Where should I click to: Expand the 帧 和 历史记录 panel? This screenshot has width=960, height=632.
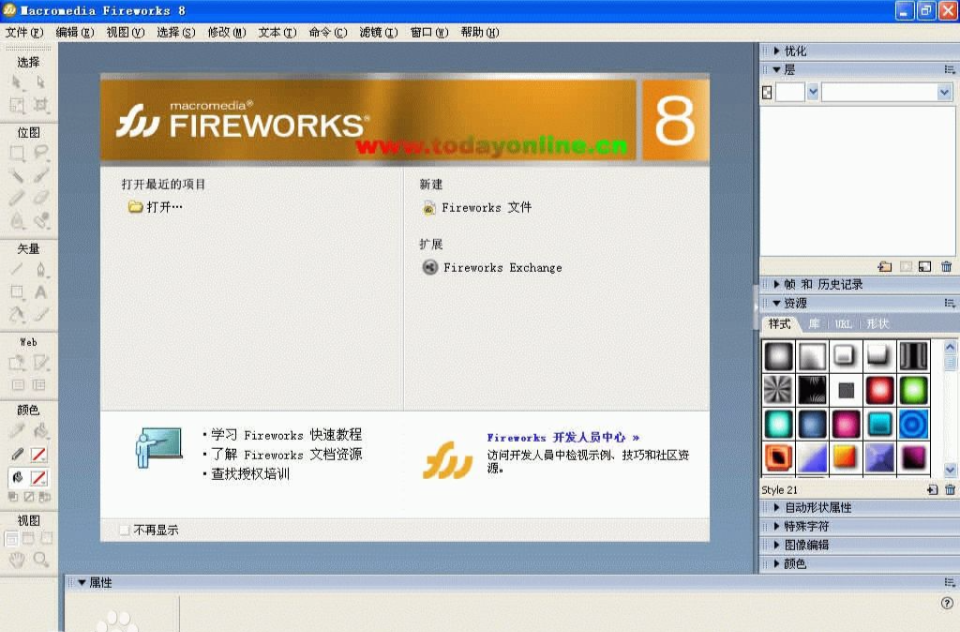point(777,284)
